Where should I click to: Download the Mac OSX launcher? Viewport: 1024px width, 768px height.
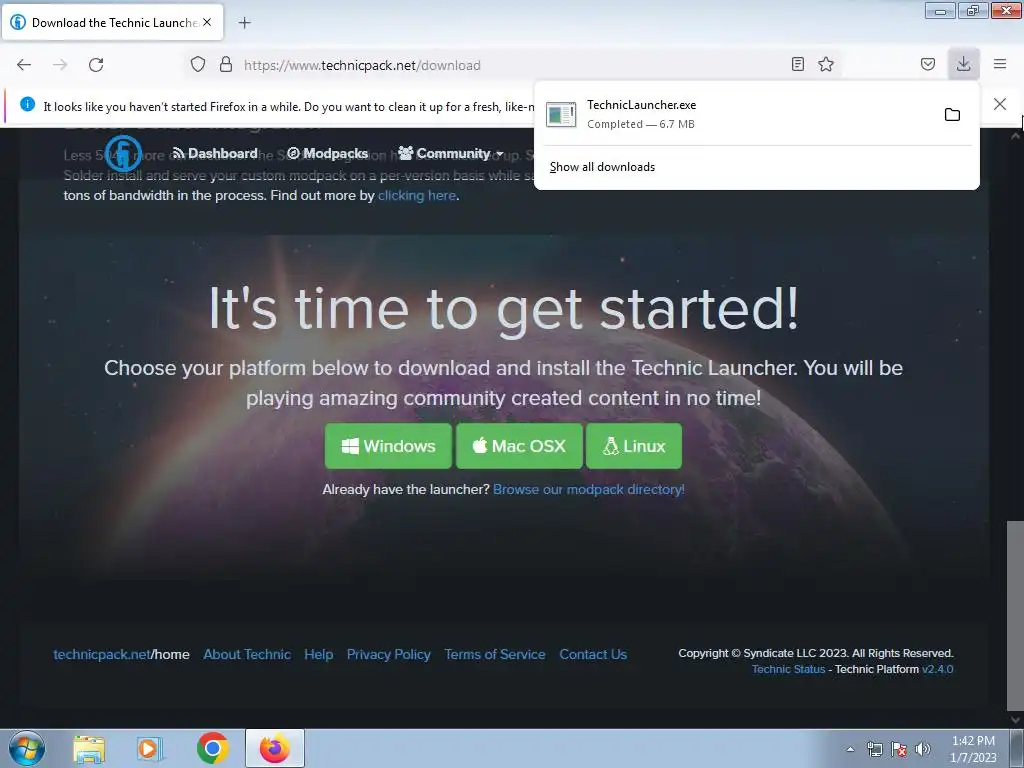(x=519, y=446)
